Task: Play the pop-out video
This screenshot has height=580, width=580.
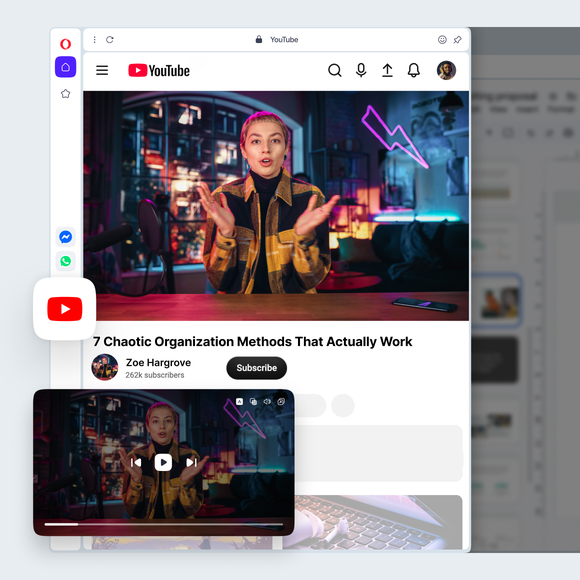Action: click(x=163, y=462)
